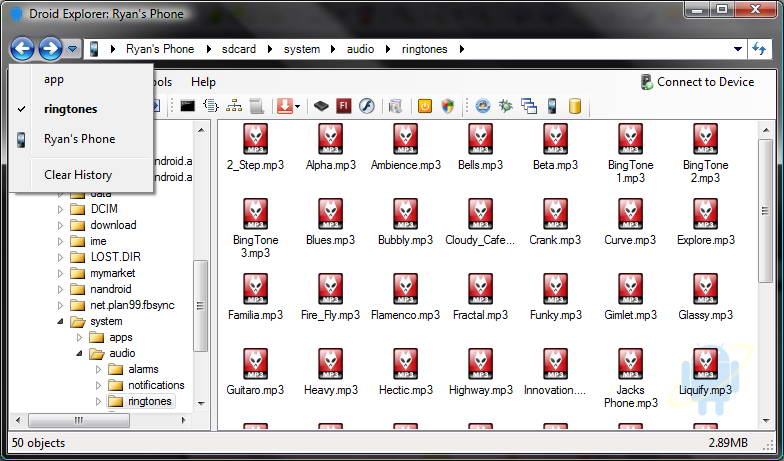This screenshot has height=461, width=784.
Task: Select net.plan99.fbsync folder in tree
Action: click(132, 305)
